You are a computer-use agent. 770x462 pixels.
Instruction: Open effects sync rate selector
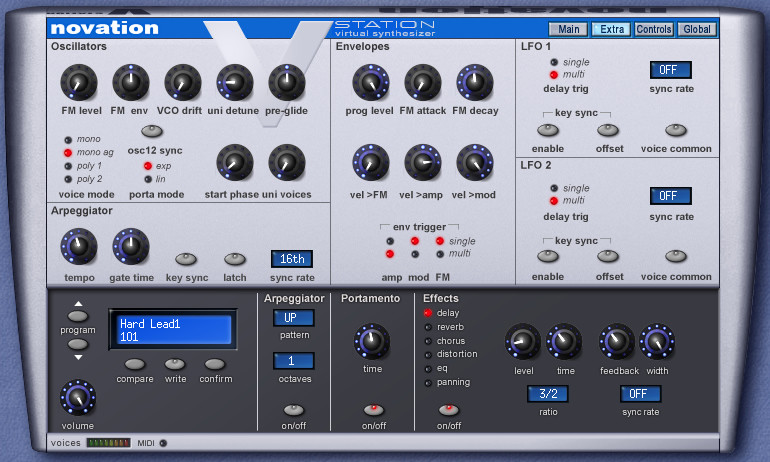coord(640,394)
